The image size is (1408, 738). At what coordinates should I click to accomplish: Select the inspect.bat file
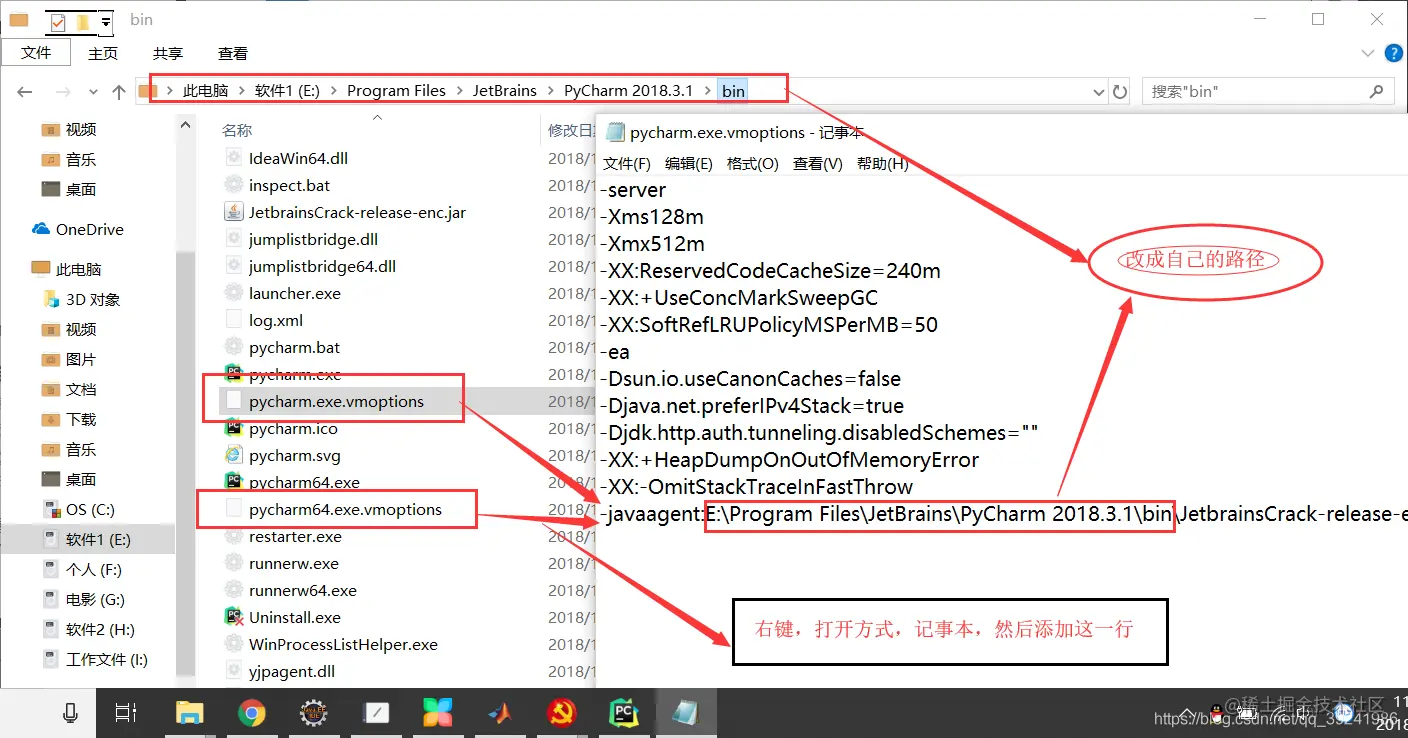pyautogui.click(x=289, y=185)
